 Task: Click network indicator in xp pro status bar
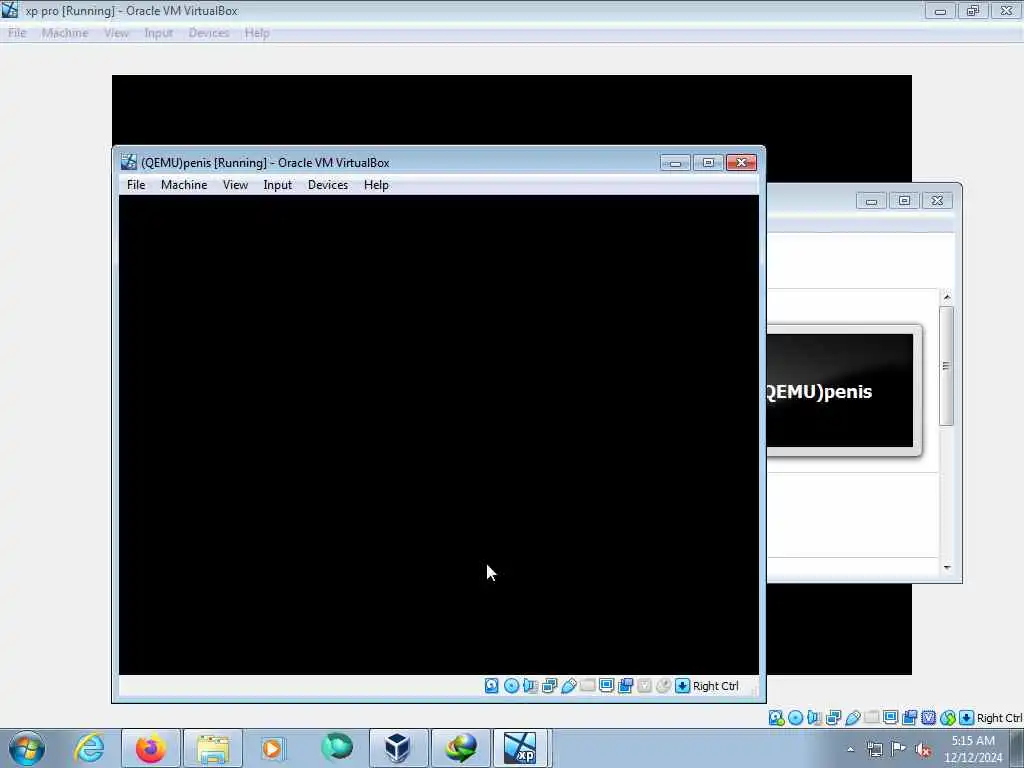pyautogui.click(x=833, y=718)
